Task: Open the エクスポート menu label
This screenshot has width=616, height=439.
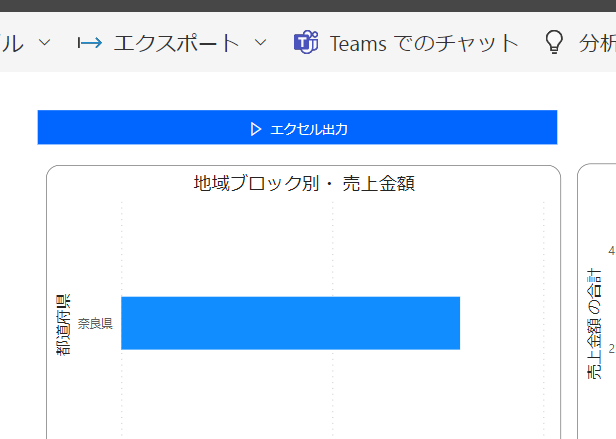Action: pyautogui.click(x=176, y=43)
